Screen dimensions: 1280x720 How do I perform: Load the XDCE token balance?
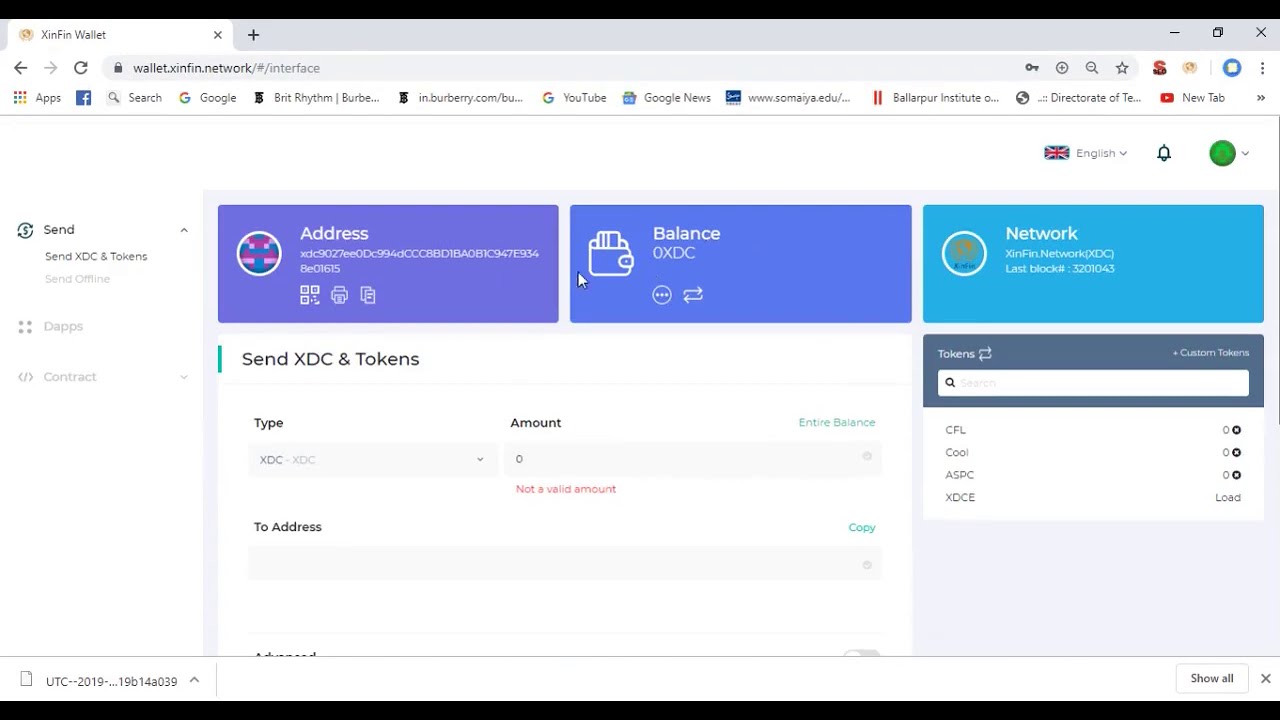(1228, 497)
